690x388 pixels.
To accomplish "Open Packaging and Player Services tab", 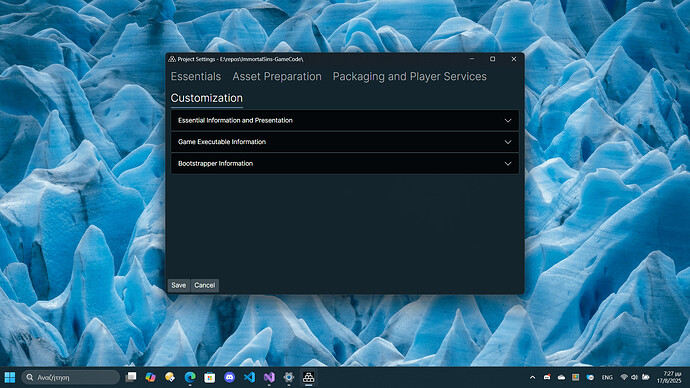I will pyautogui.click(x=410, y=77).
